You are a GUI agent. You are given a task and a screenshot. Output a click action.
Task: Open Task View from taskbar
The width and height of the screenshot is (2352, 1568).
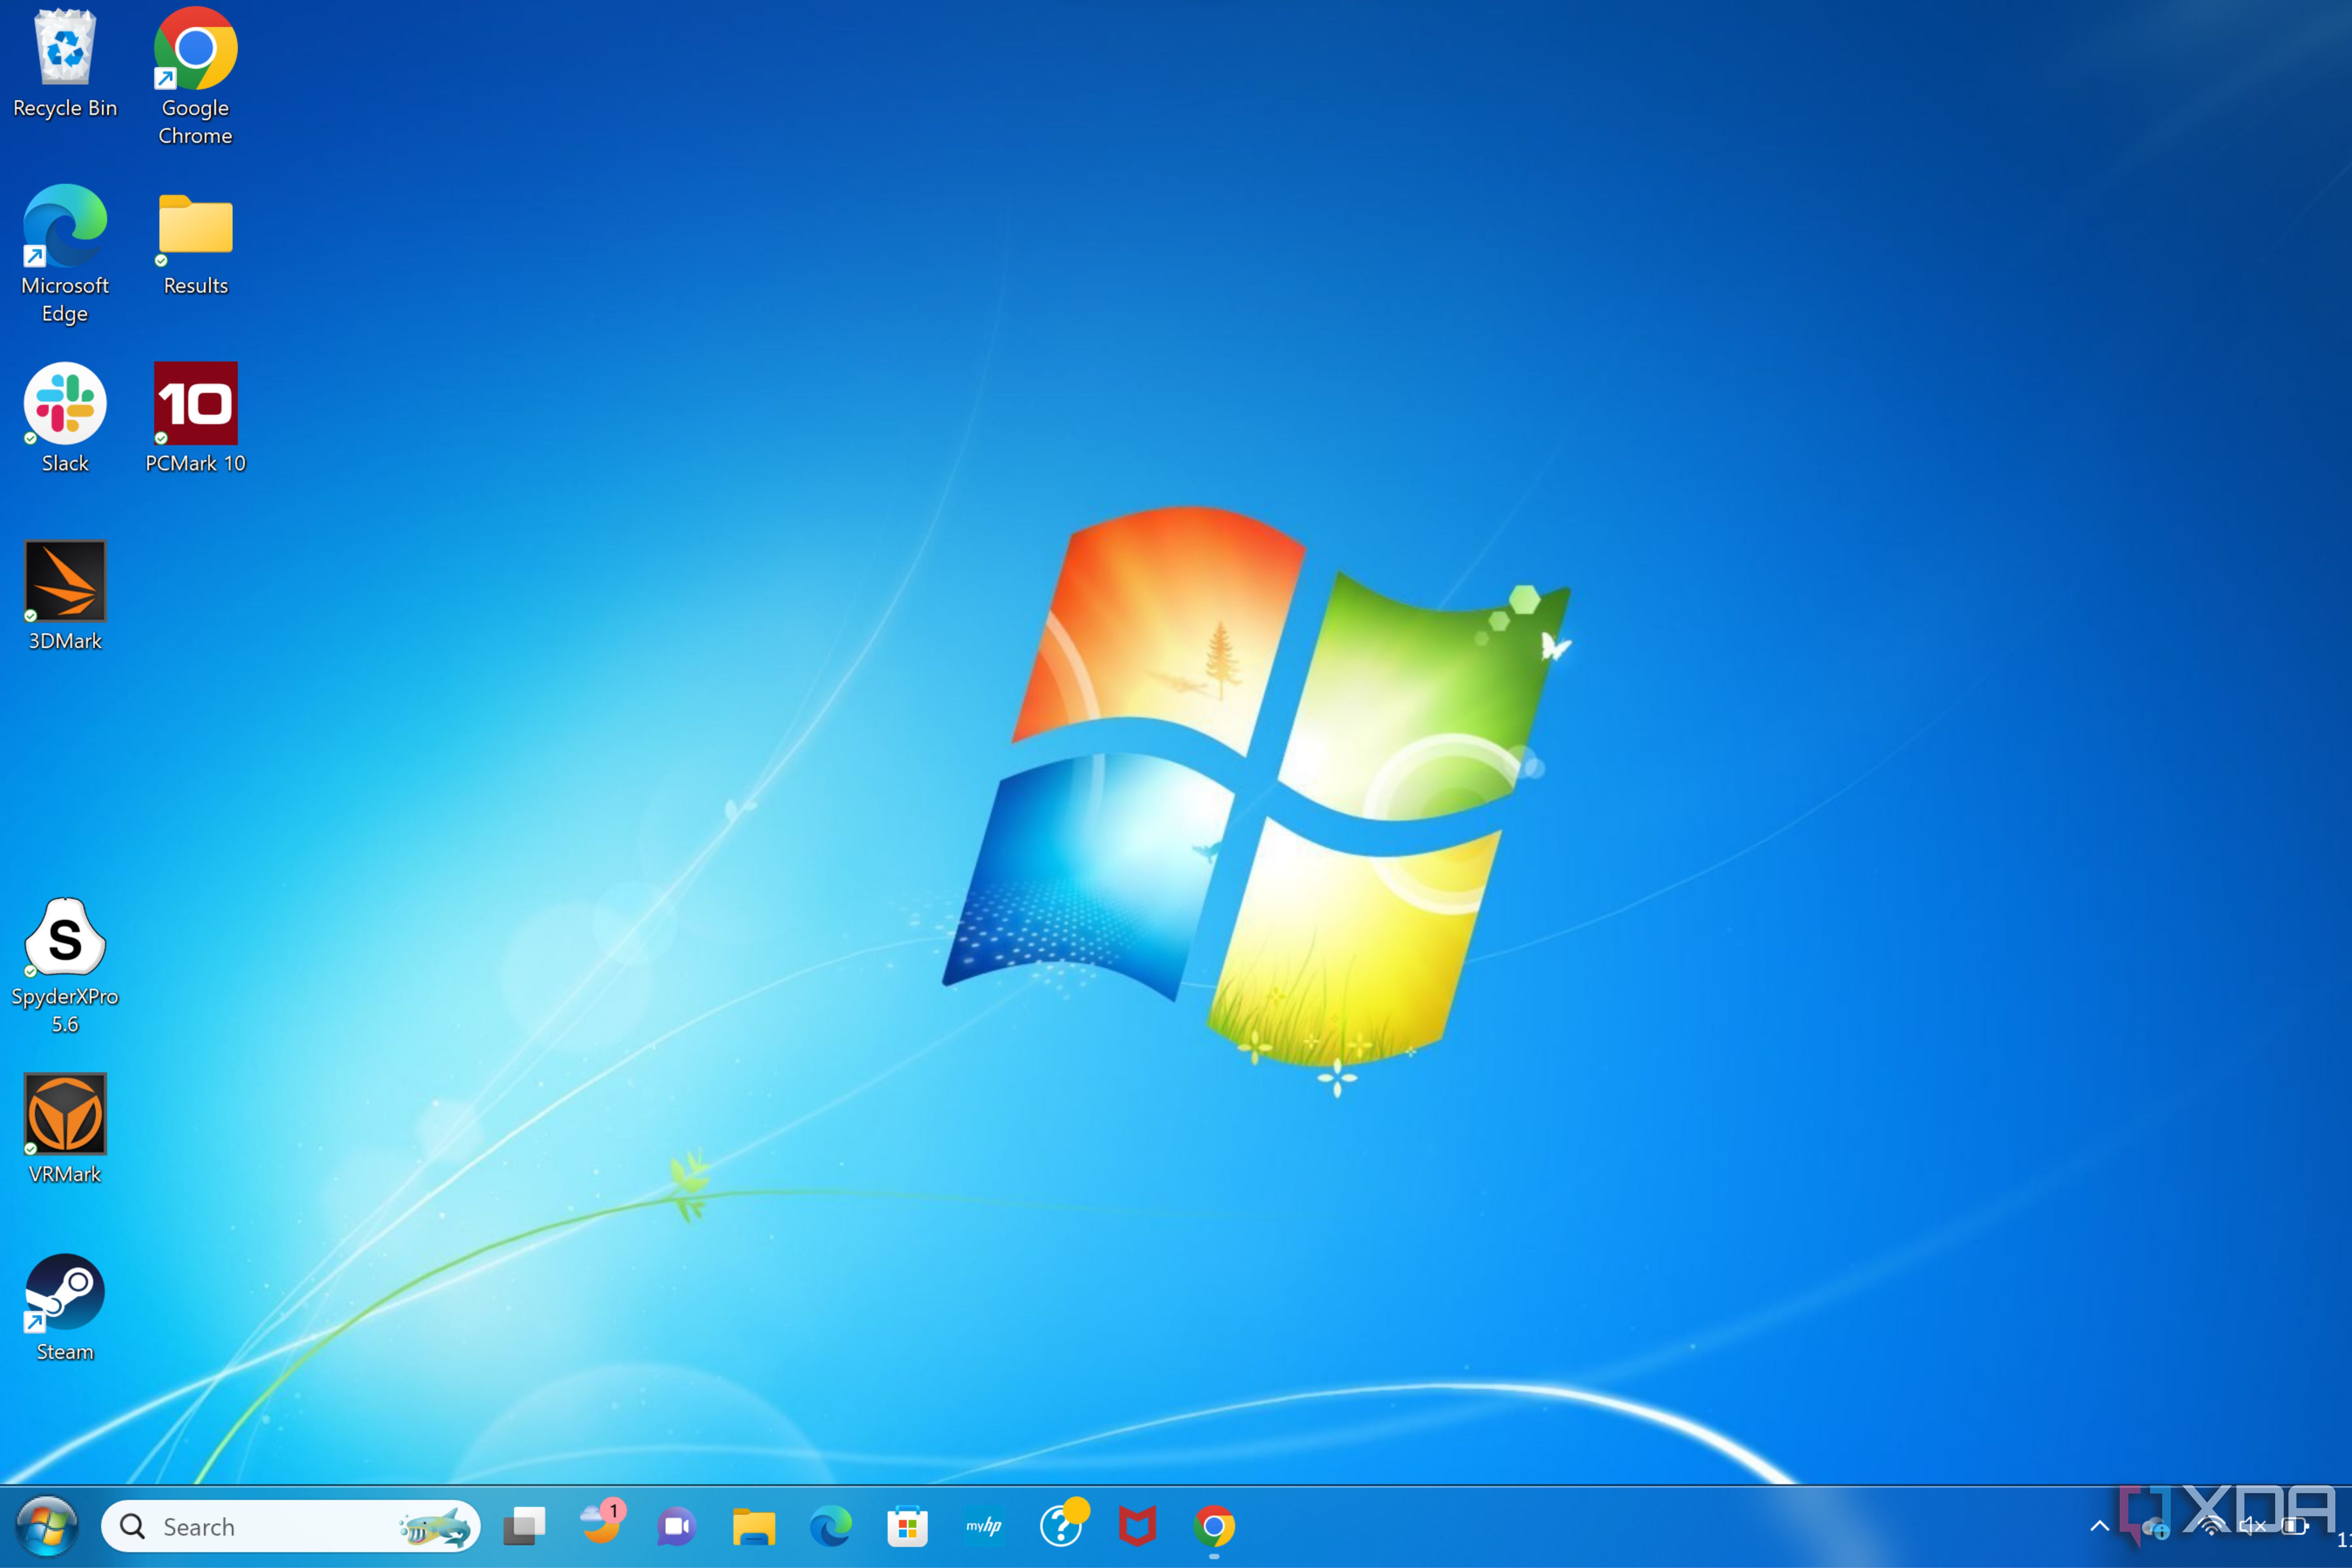[x=524, y=1526]
